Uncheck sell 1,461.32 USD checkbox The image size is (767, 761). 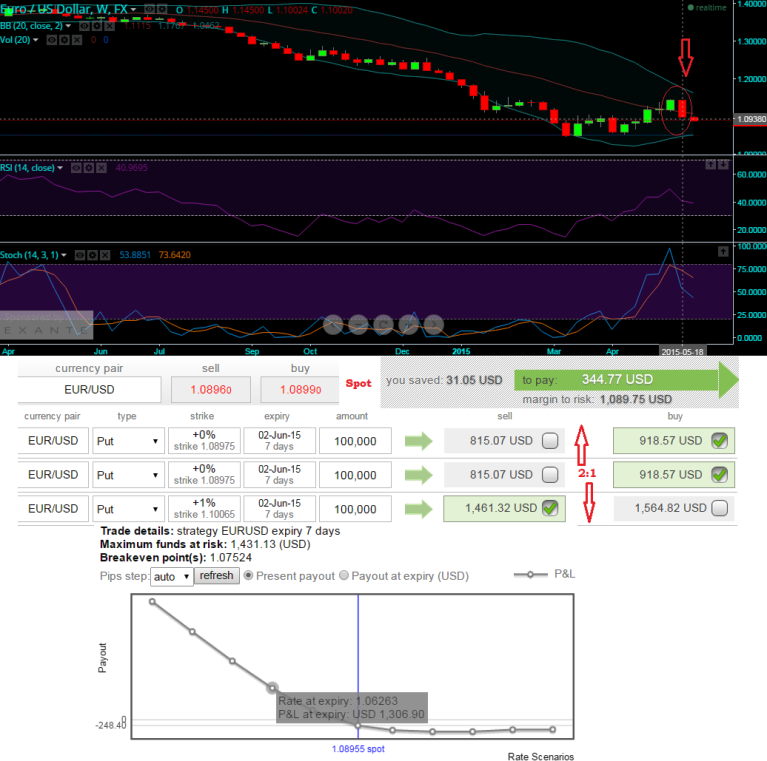point(550,508)
